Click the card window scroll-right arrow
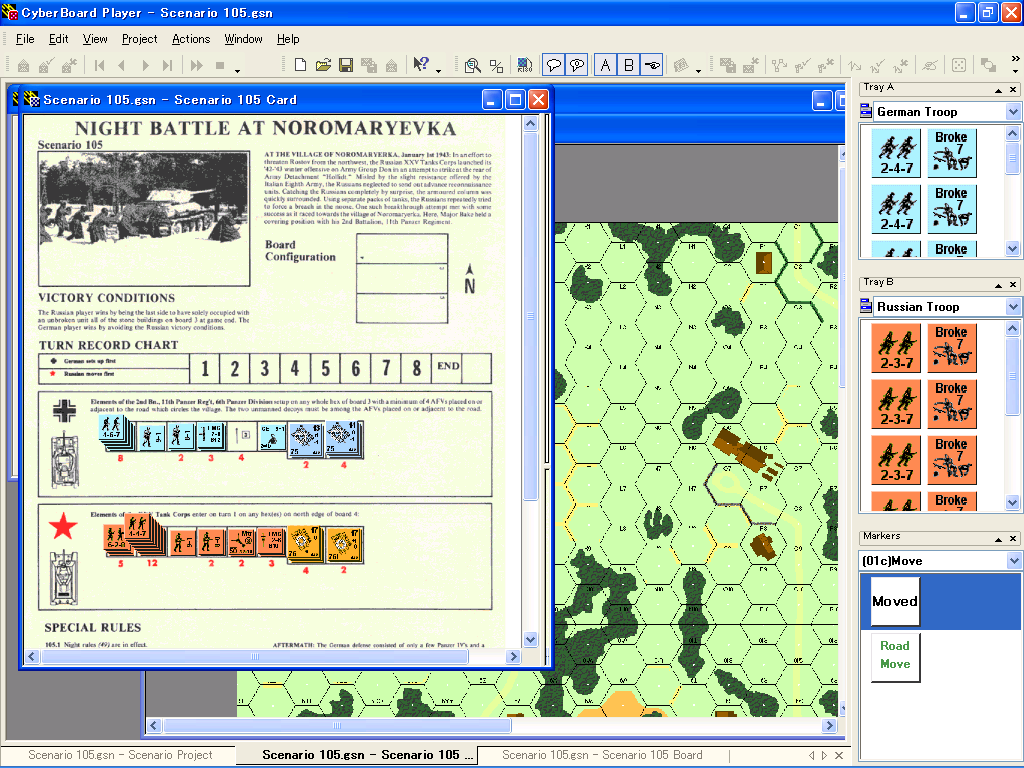Viewport: 1024px width, 768px height. (x=513, y=656)
